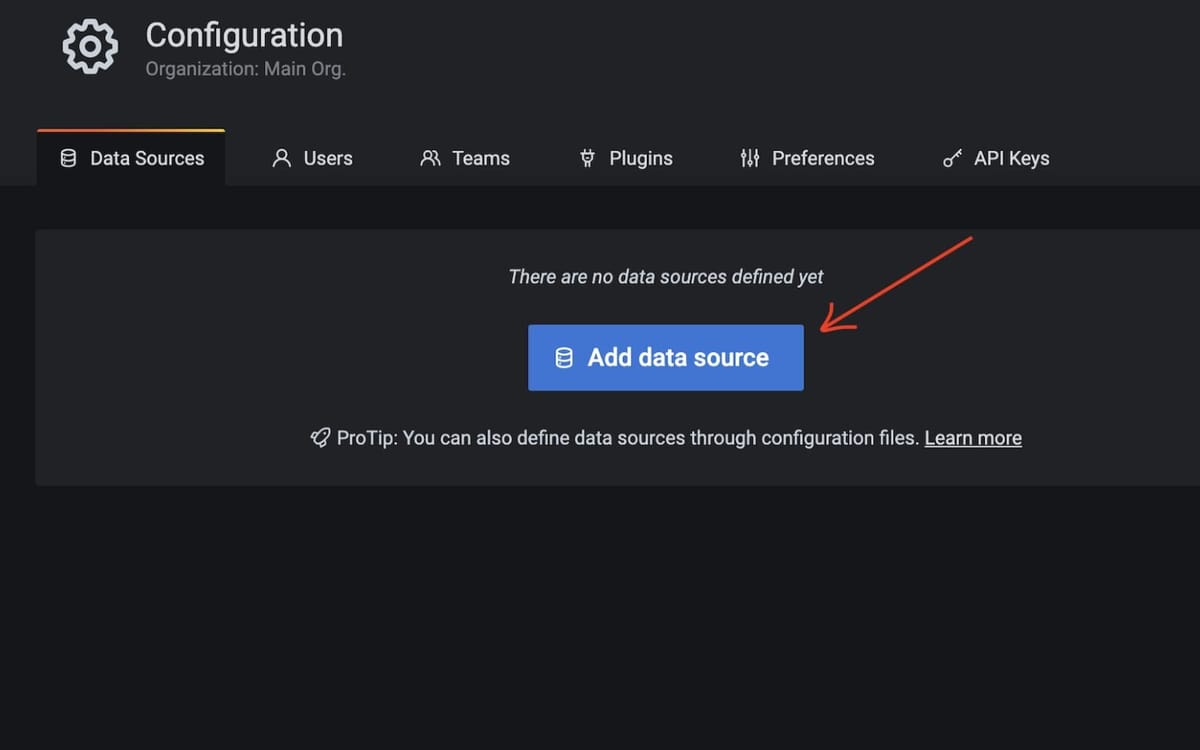Click the database icon inside Add data source button
Image resolution: width=1200 pixels, height=750 pixels.
pos(564,357)
